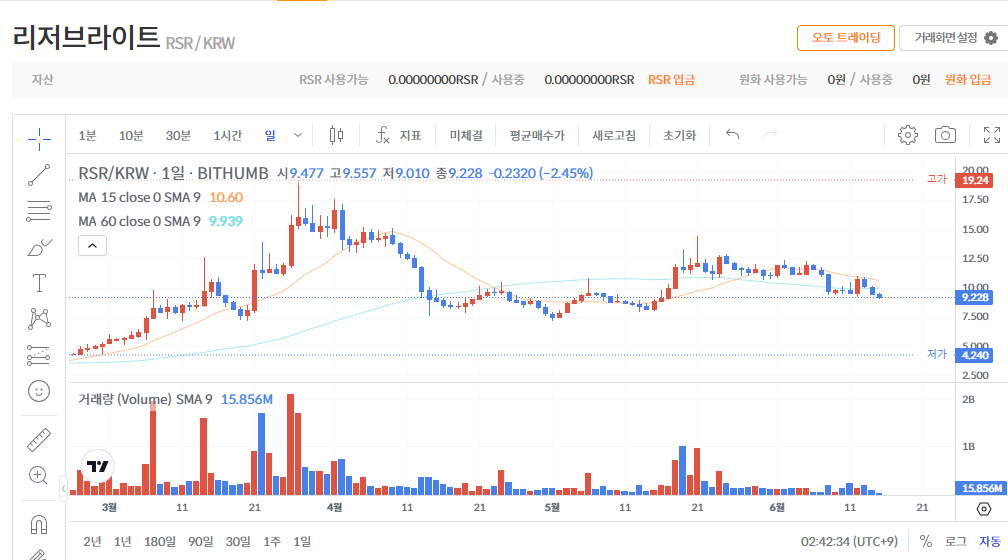The height and width of the screenshot is (560, 1008).
Task: Click the 6월 time axis label
Action: [777, 507]
